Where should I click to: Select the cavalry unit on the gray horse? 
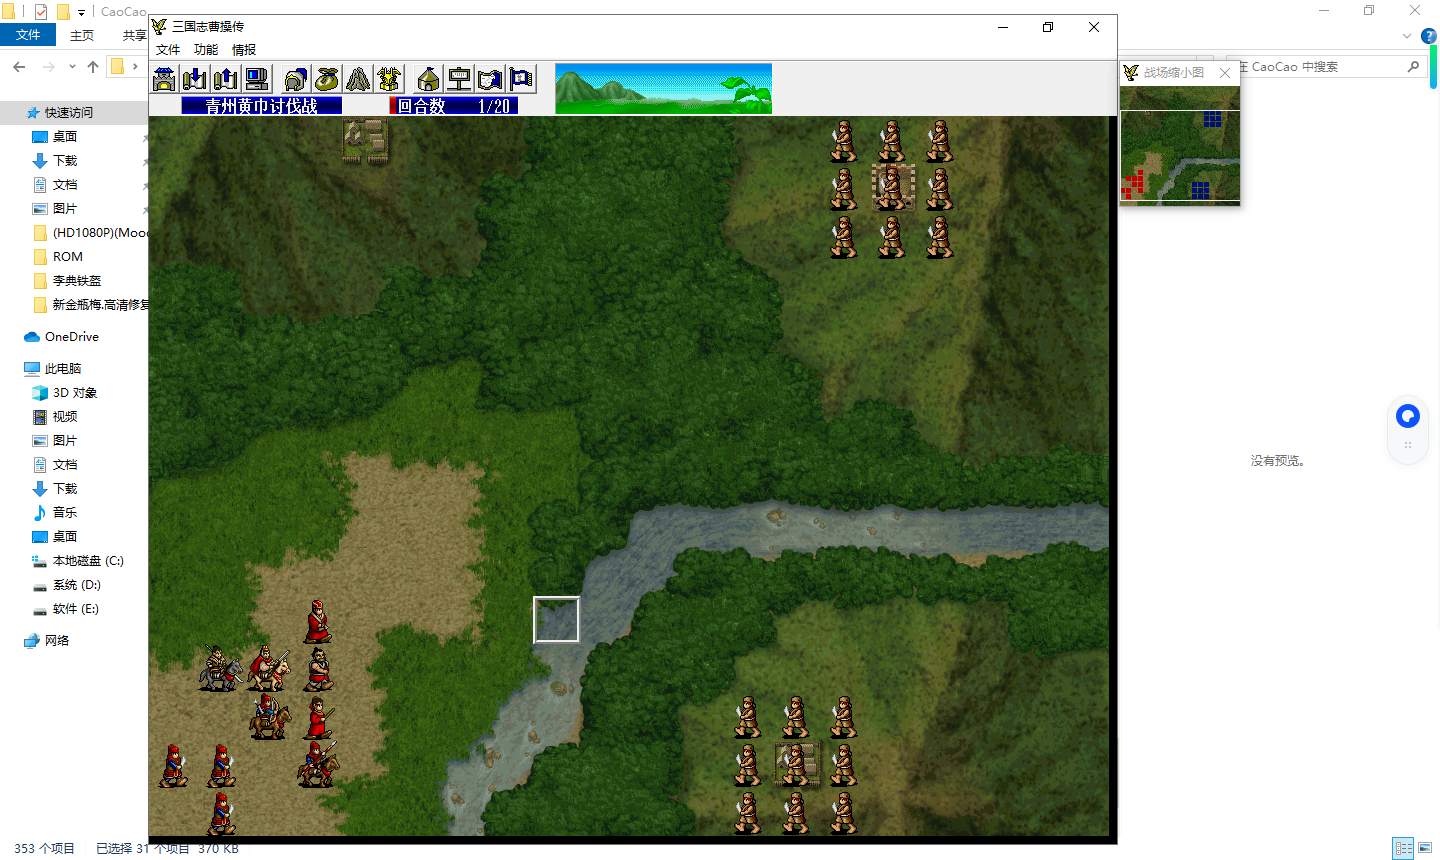pyautogui.click(x=220, y=668)
